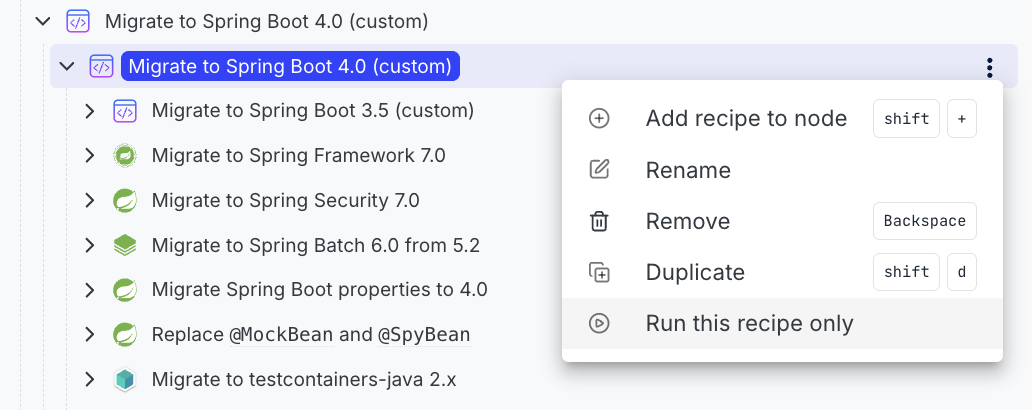
Task: Click the Spring Batch layers icon
Action: pos(124,245)
